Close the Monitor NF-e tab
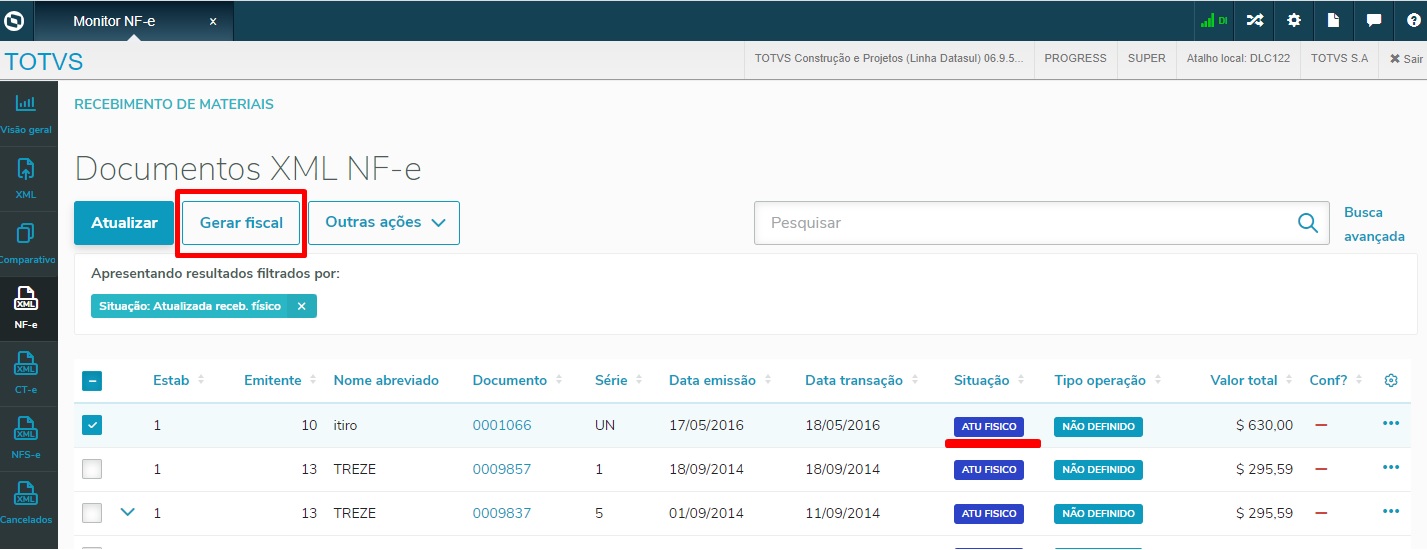 click(x=213, y=21)
